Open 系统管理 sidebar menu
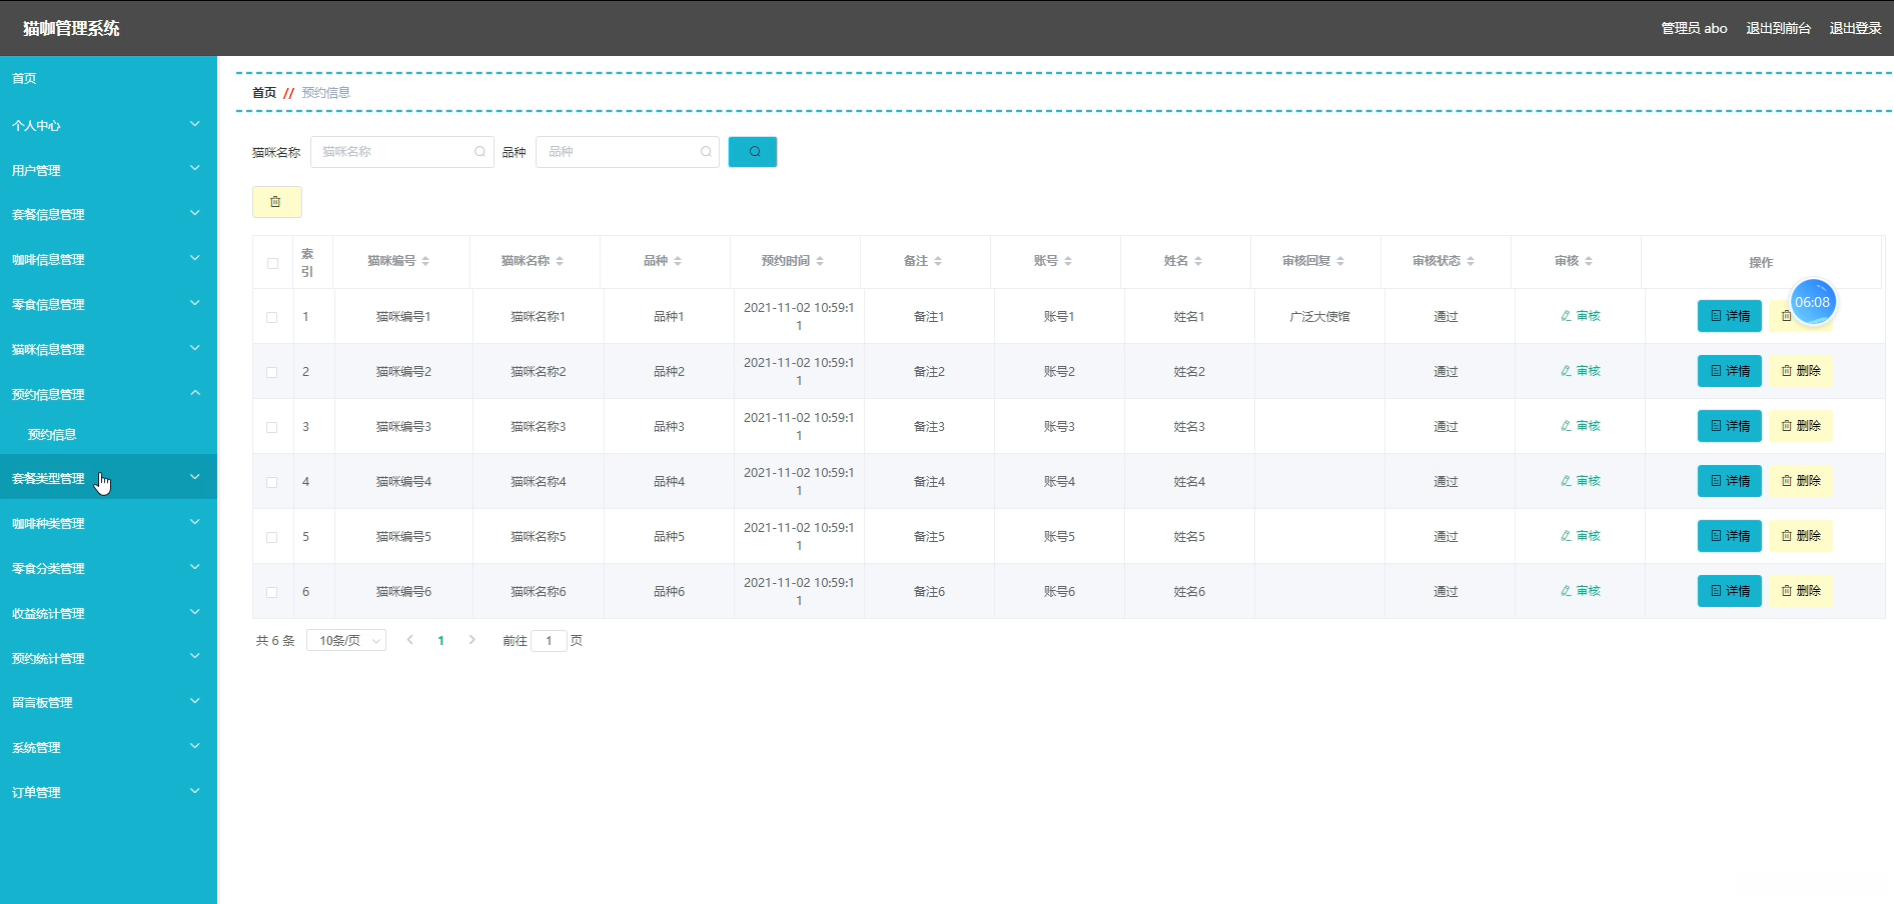The width and height of the screenshot is (1894, 904). pos(108,747)
